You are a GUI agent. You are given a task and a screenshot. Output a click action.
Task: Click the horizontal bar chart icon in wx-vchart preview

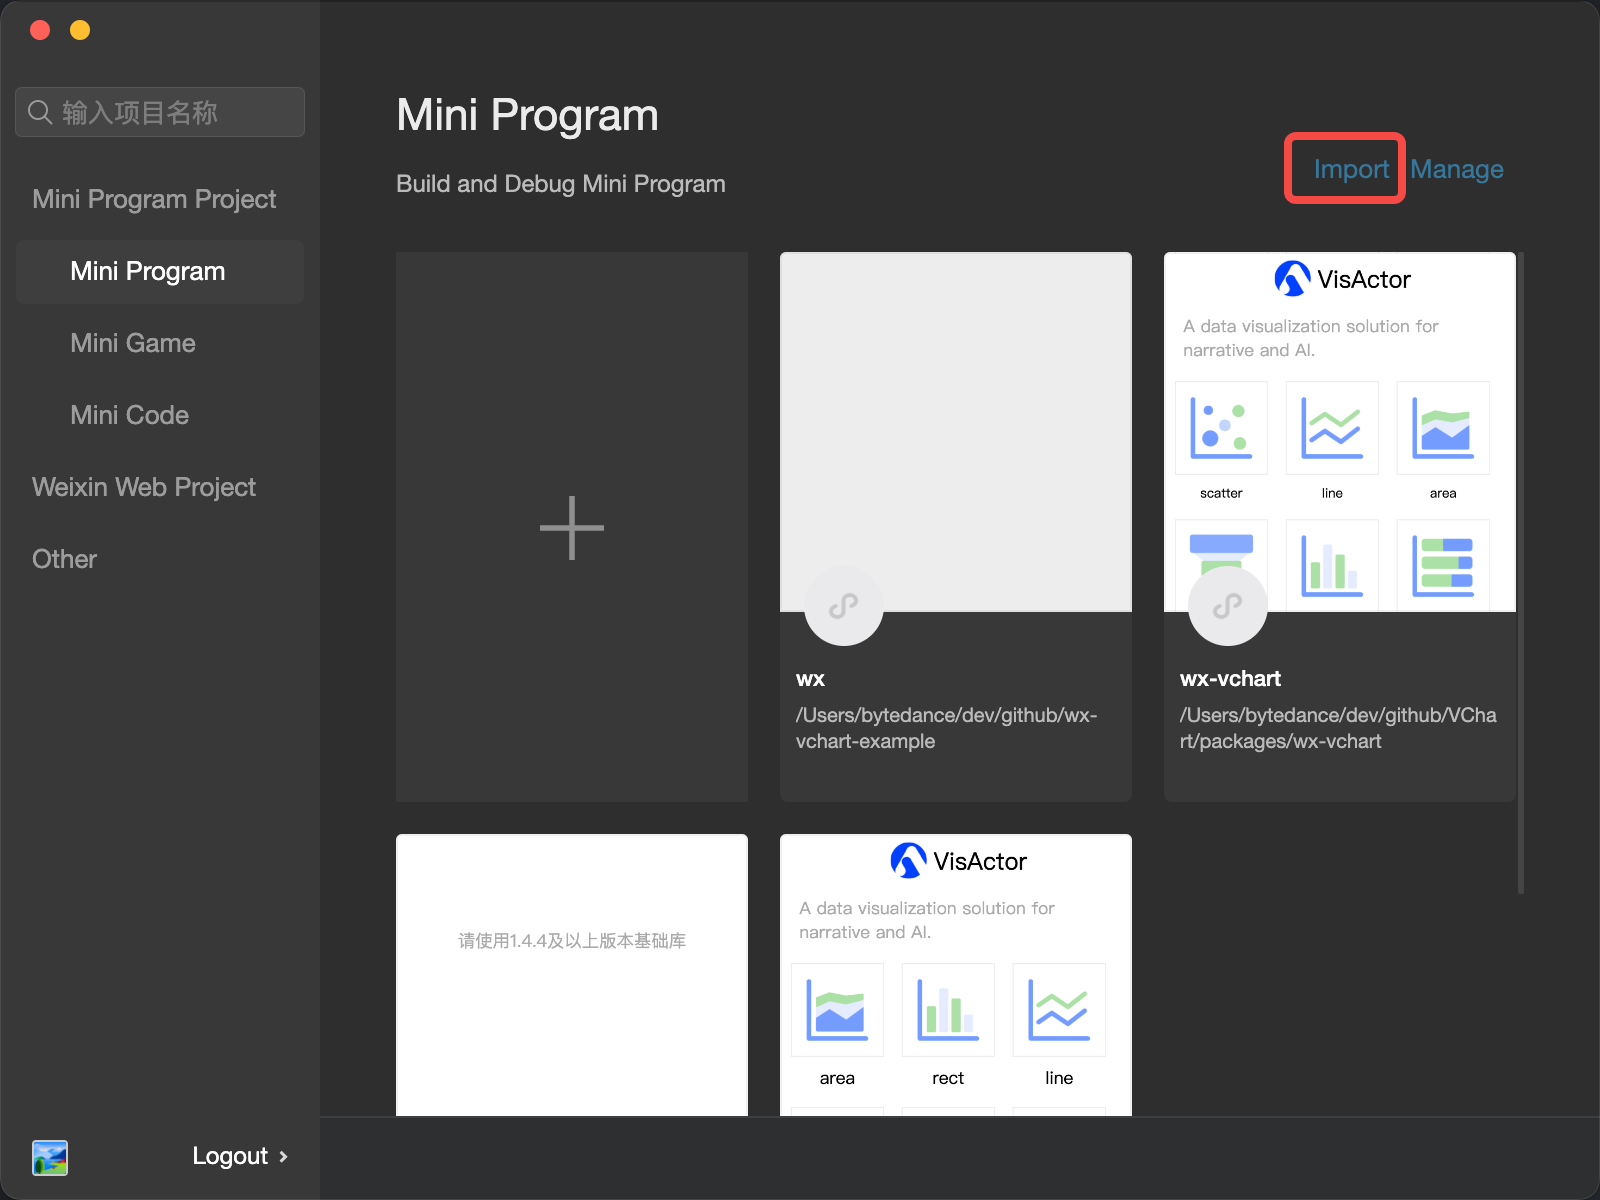pos(1443,565)
